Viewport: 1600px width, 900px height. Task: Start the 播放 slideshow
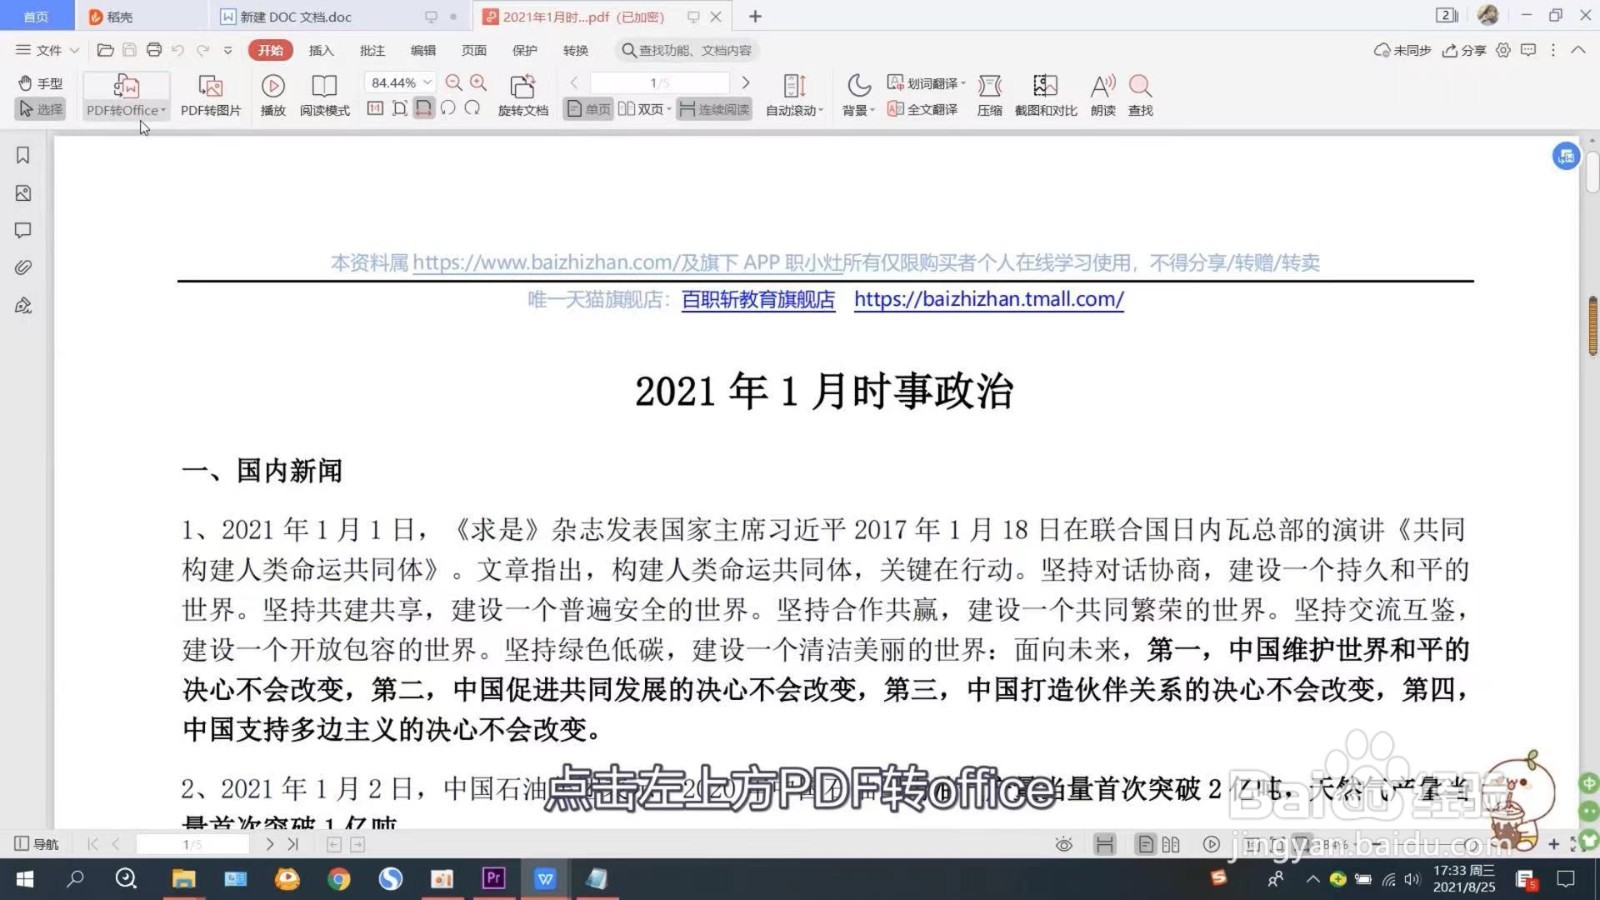pyautogui.click(x=273, y=96)
